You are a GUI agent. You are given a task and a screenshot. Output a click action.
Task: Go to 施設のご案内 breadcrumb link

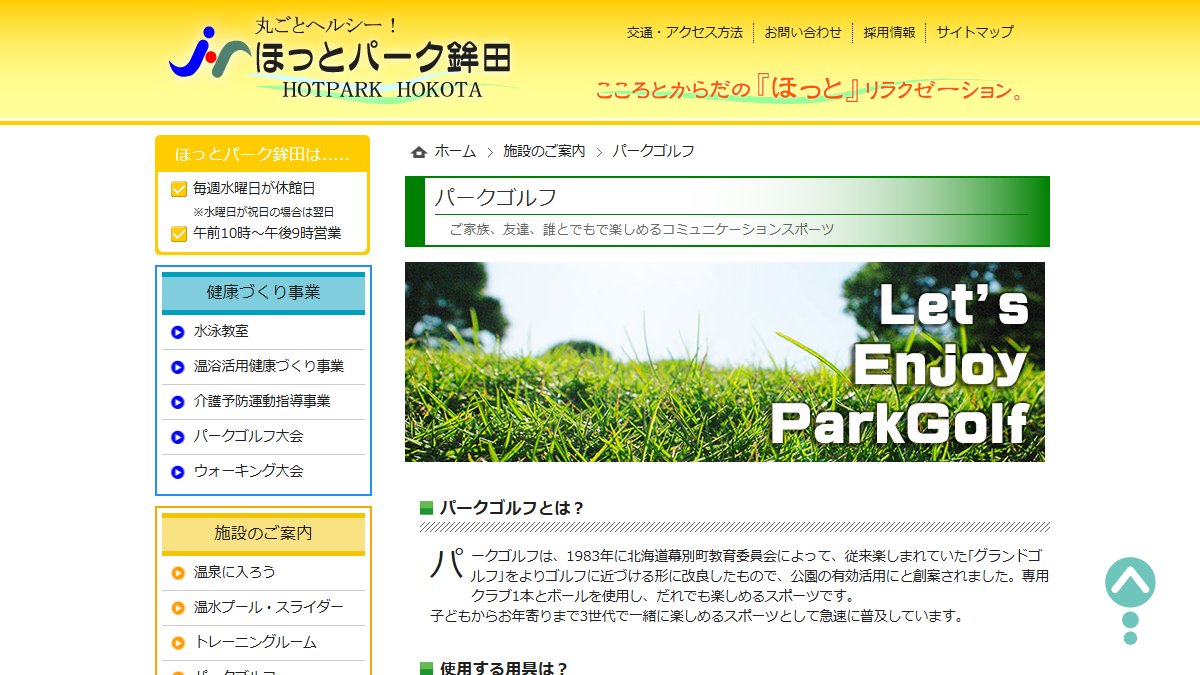pos(544,151)
